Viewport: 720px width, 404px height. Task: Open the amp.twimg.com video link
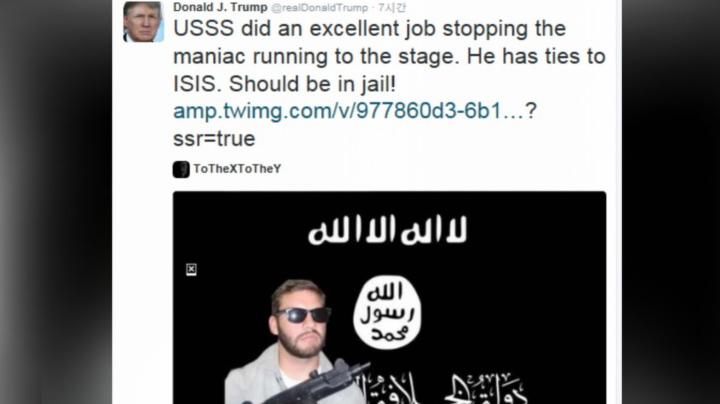point(354,111)
